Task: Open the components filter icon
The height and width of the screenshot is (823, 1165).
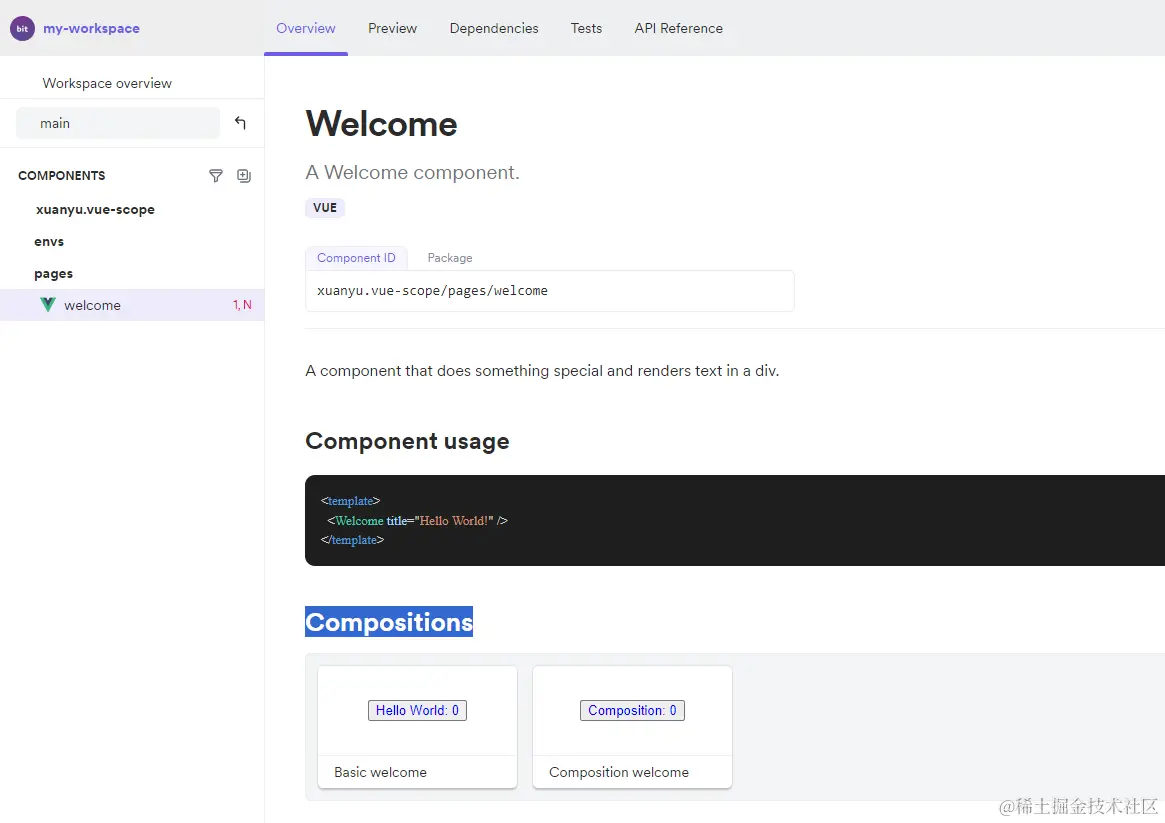Action: pyautogui.click(x=215, y=176)
